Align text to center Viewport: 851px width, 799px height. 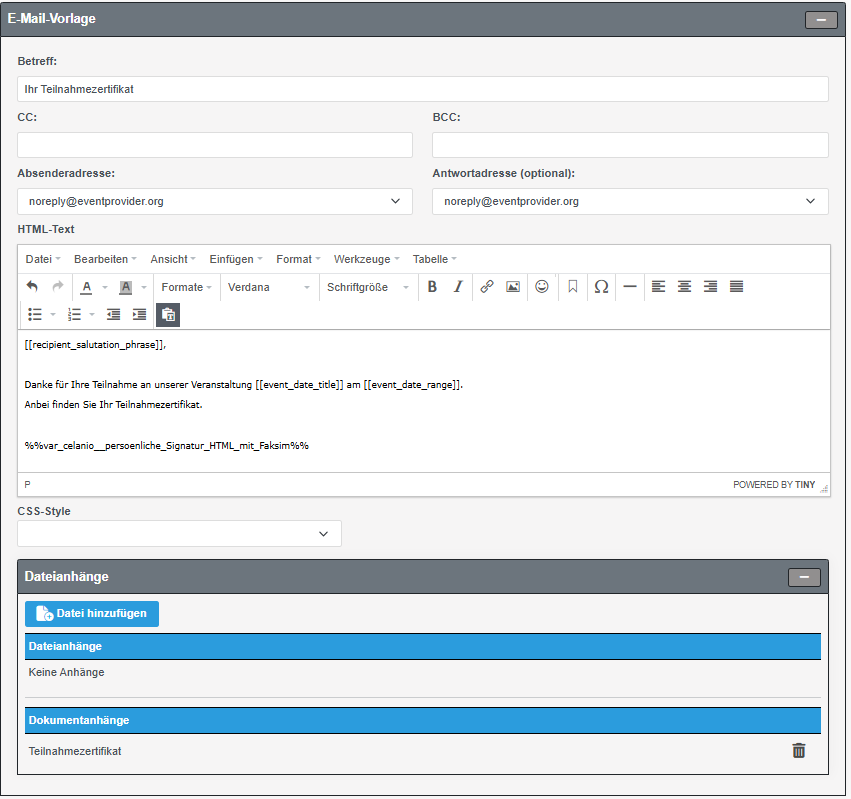click(x=684, y=287)
